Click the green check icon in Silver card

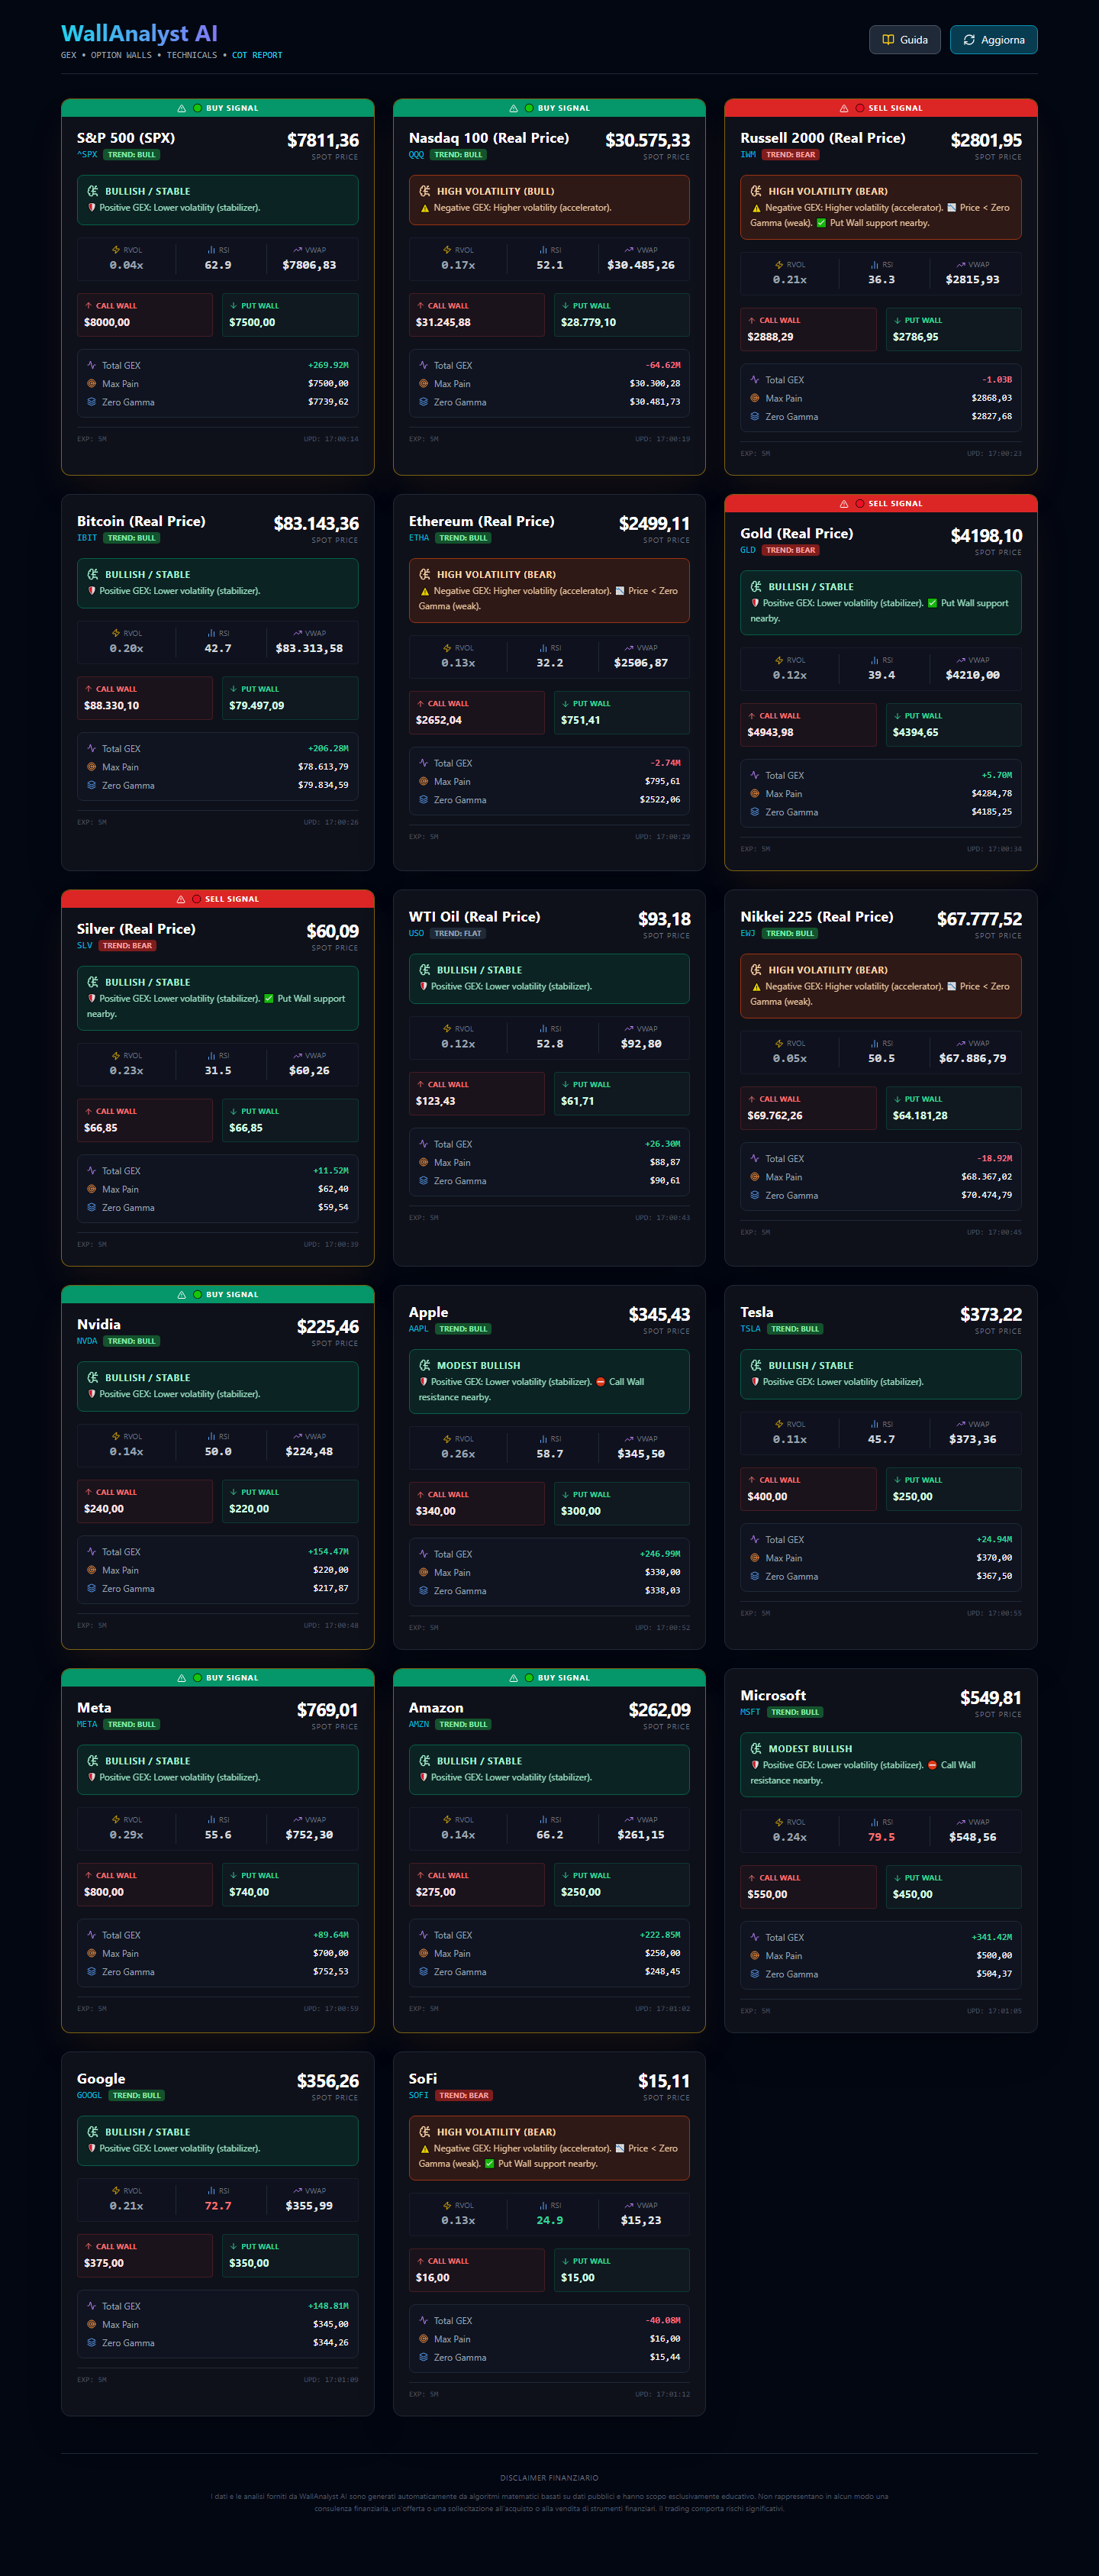click(x=269, y=998)
